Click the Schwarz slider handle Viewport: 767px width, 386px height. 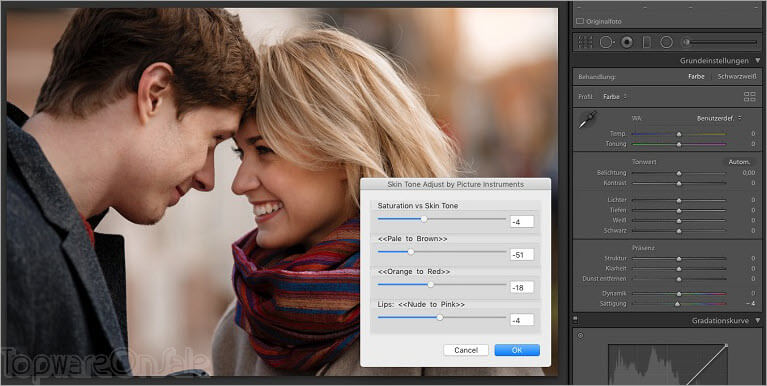click(679, 230)
